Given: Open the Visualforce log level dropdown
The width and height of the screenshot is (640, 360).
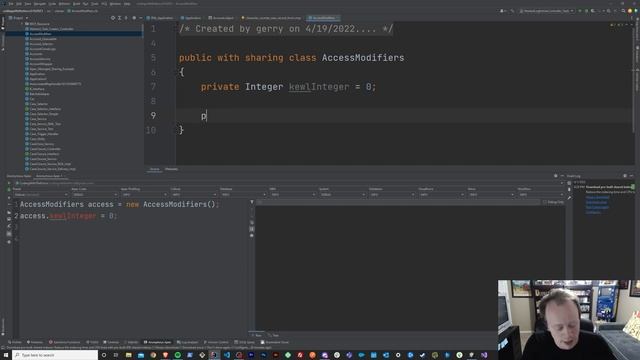Looking at the screenshot, I should [x=441, y=195].
